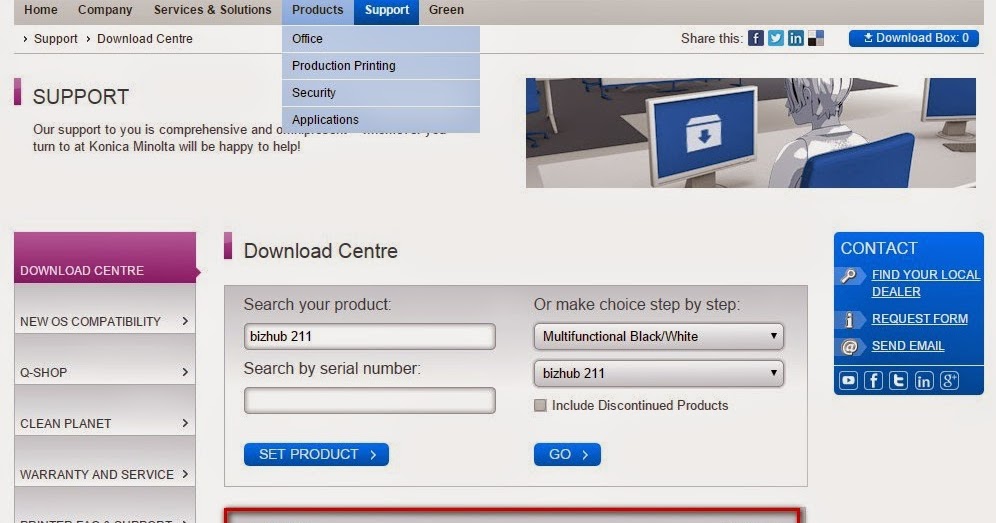Open bizhub 211 model dropdown
This screenshot has width=996, height=523.
(x=659, y=373)
